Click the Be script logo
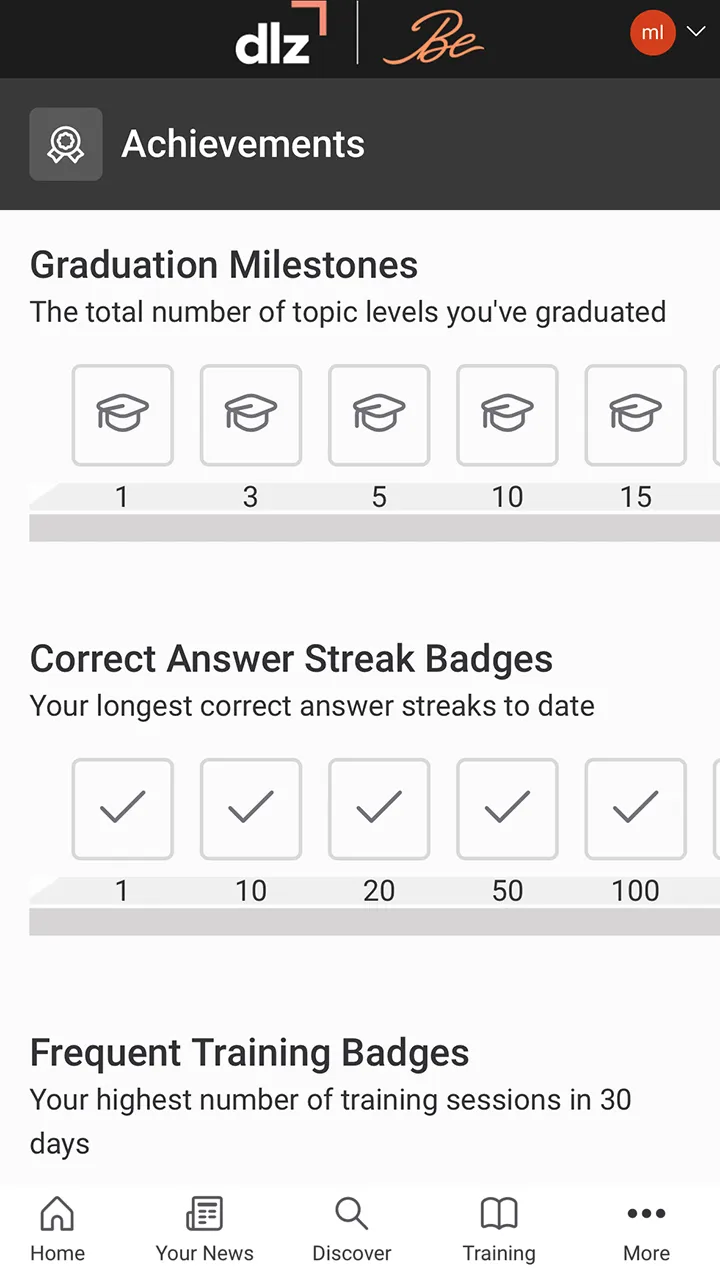The width and height of the screenshot is (720, 1280). point(432,40)
